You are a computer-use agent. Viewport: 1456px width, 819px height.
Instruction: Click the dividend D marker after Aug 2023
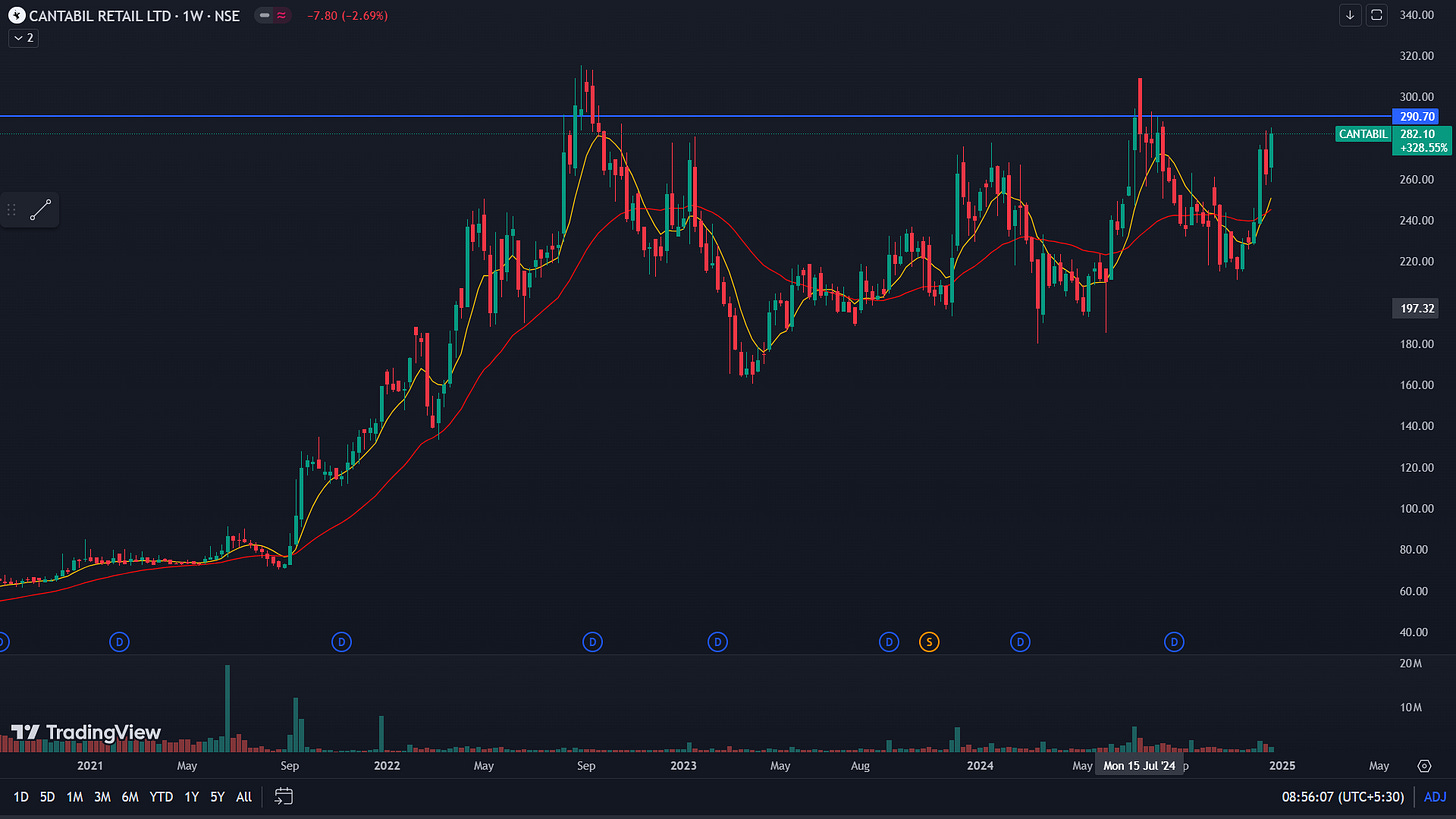click(x=888, y=641)
